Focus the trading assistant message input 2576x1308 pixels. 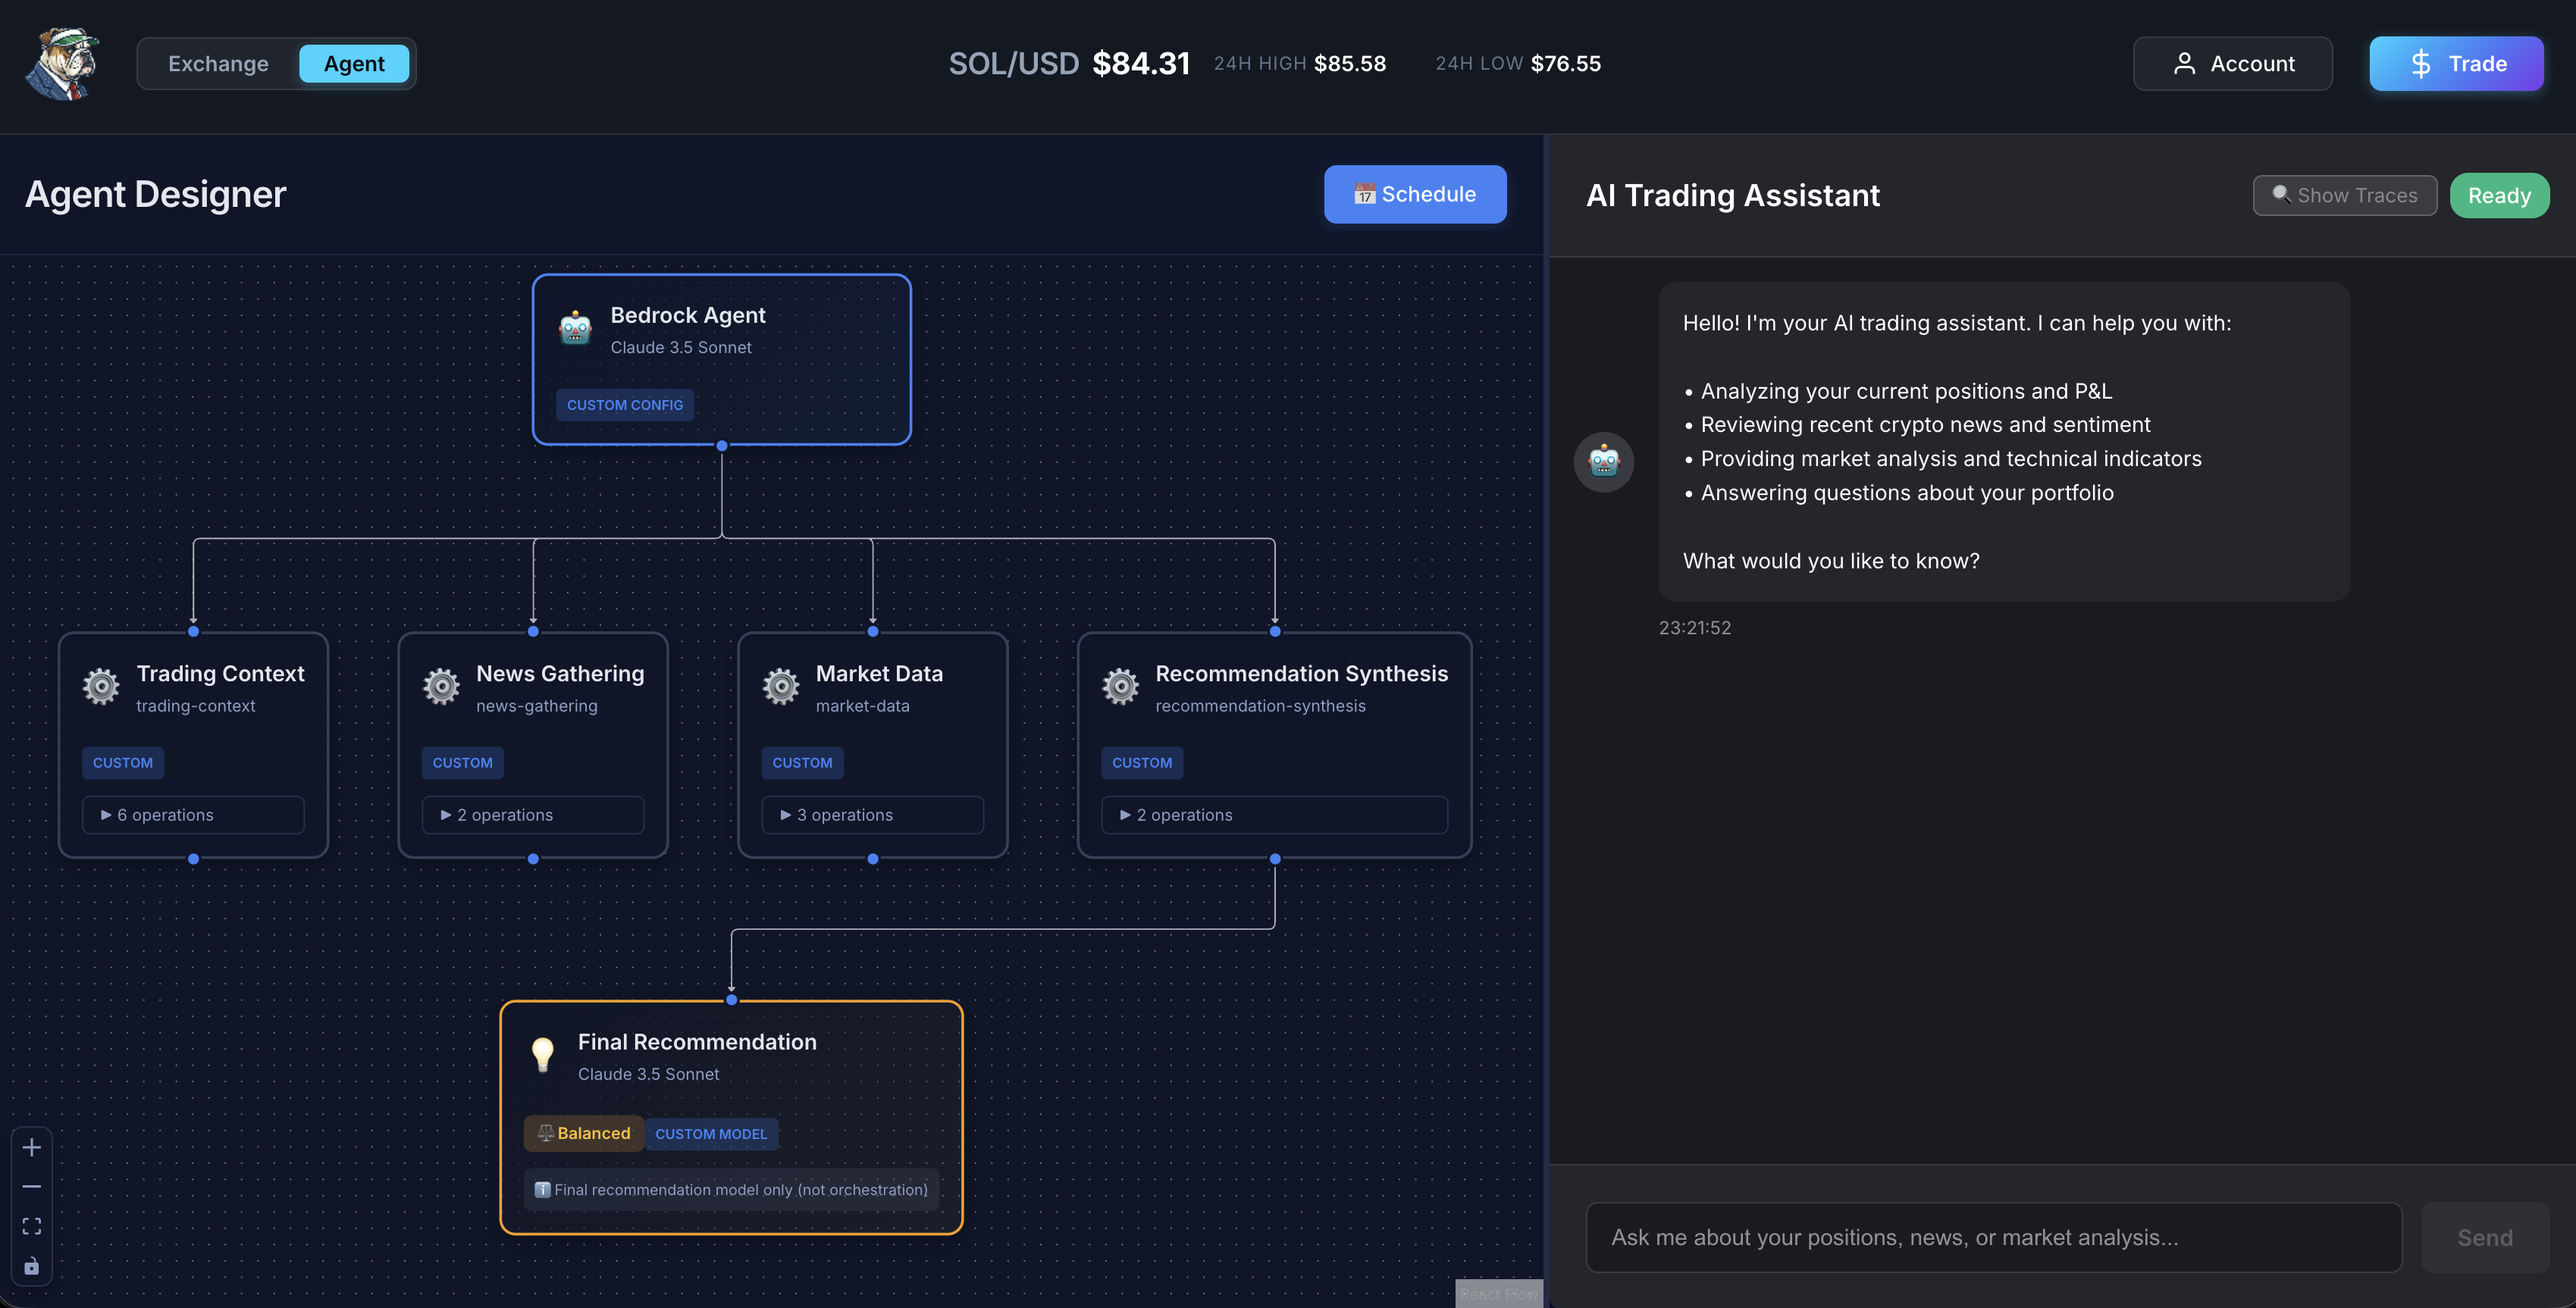pos(1993,1237)
